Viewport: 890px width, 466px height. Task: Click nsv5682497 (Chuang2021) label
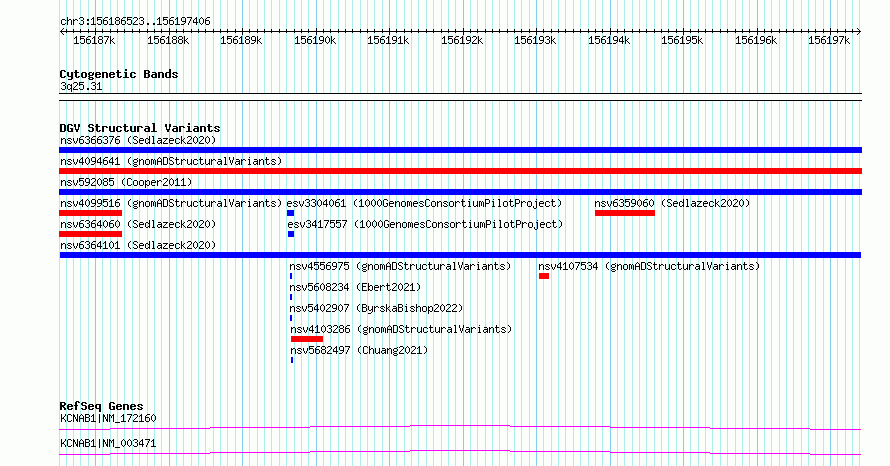pyautogui.click(x=359, y=350)
